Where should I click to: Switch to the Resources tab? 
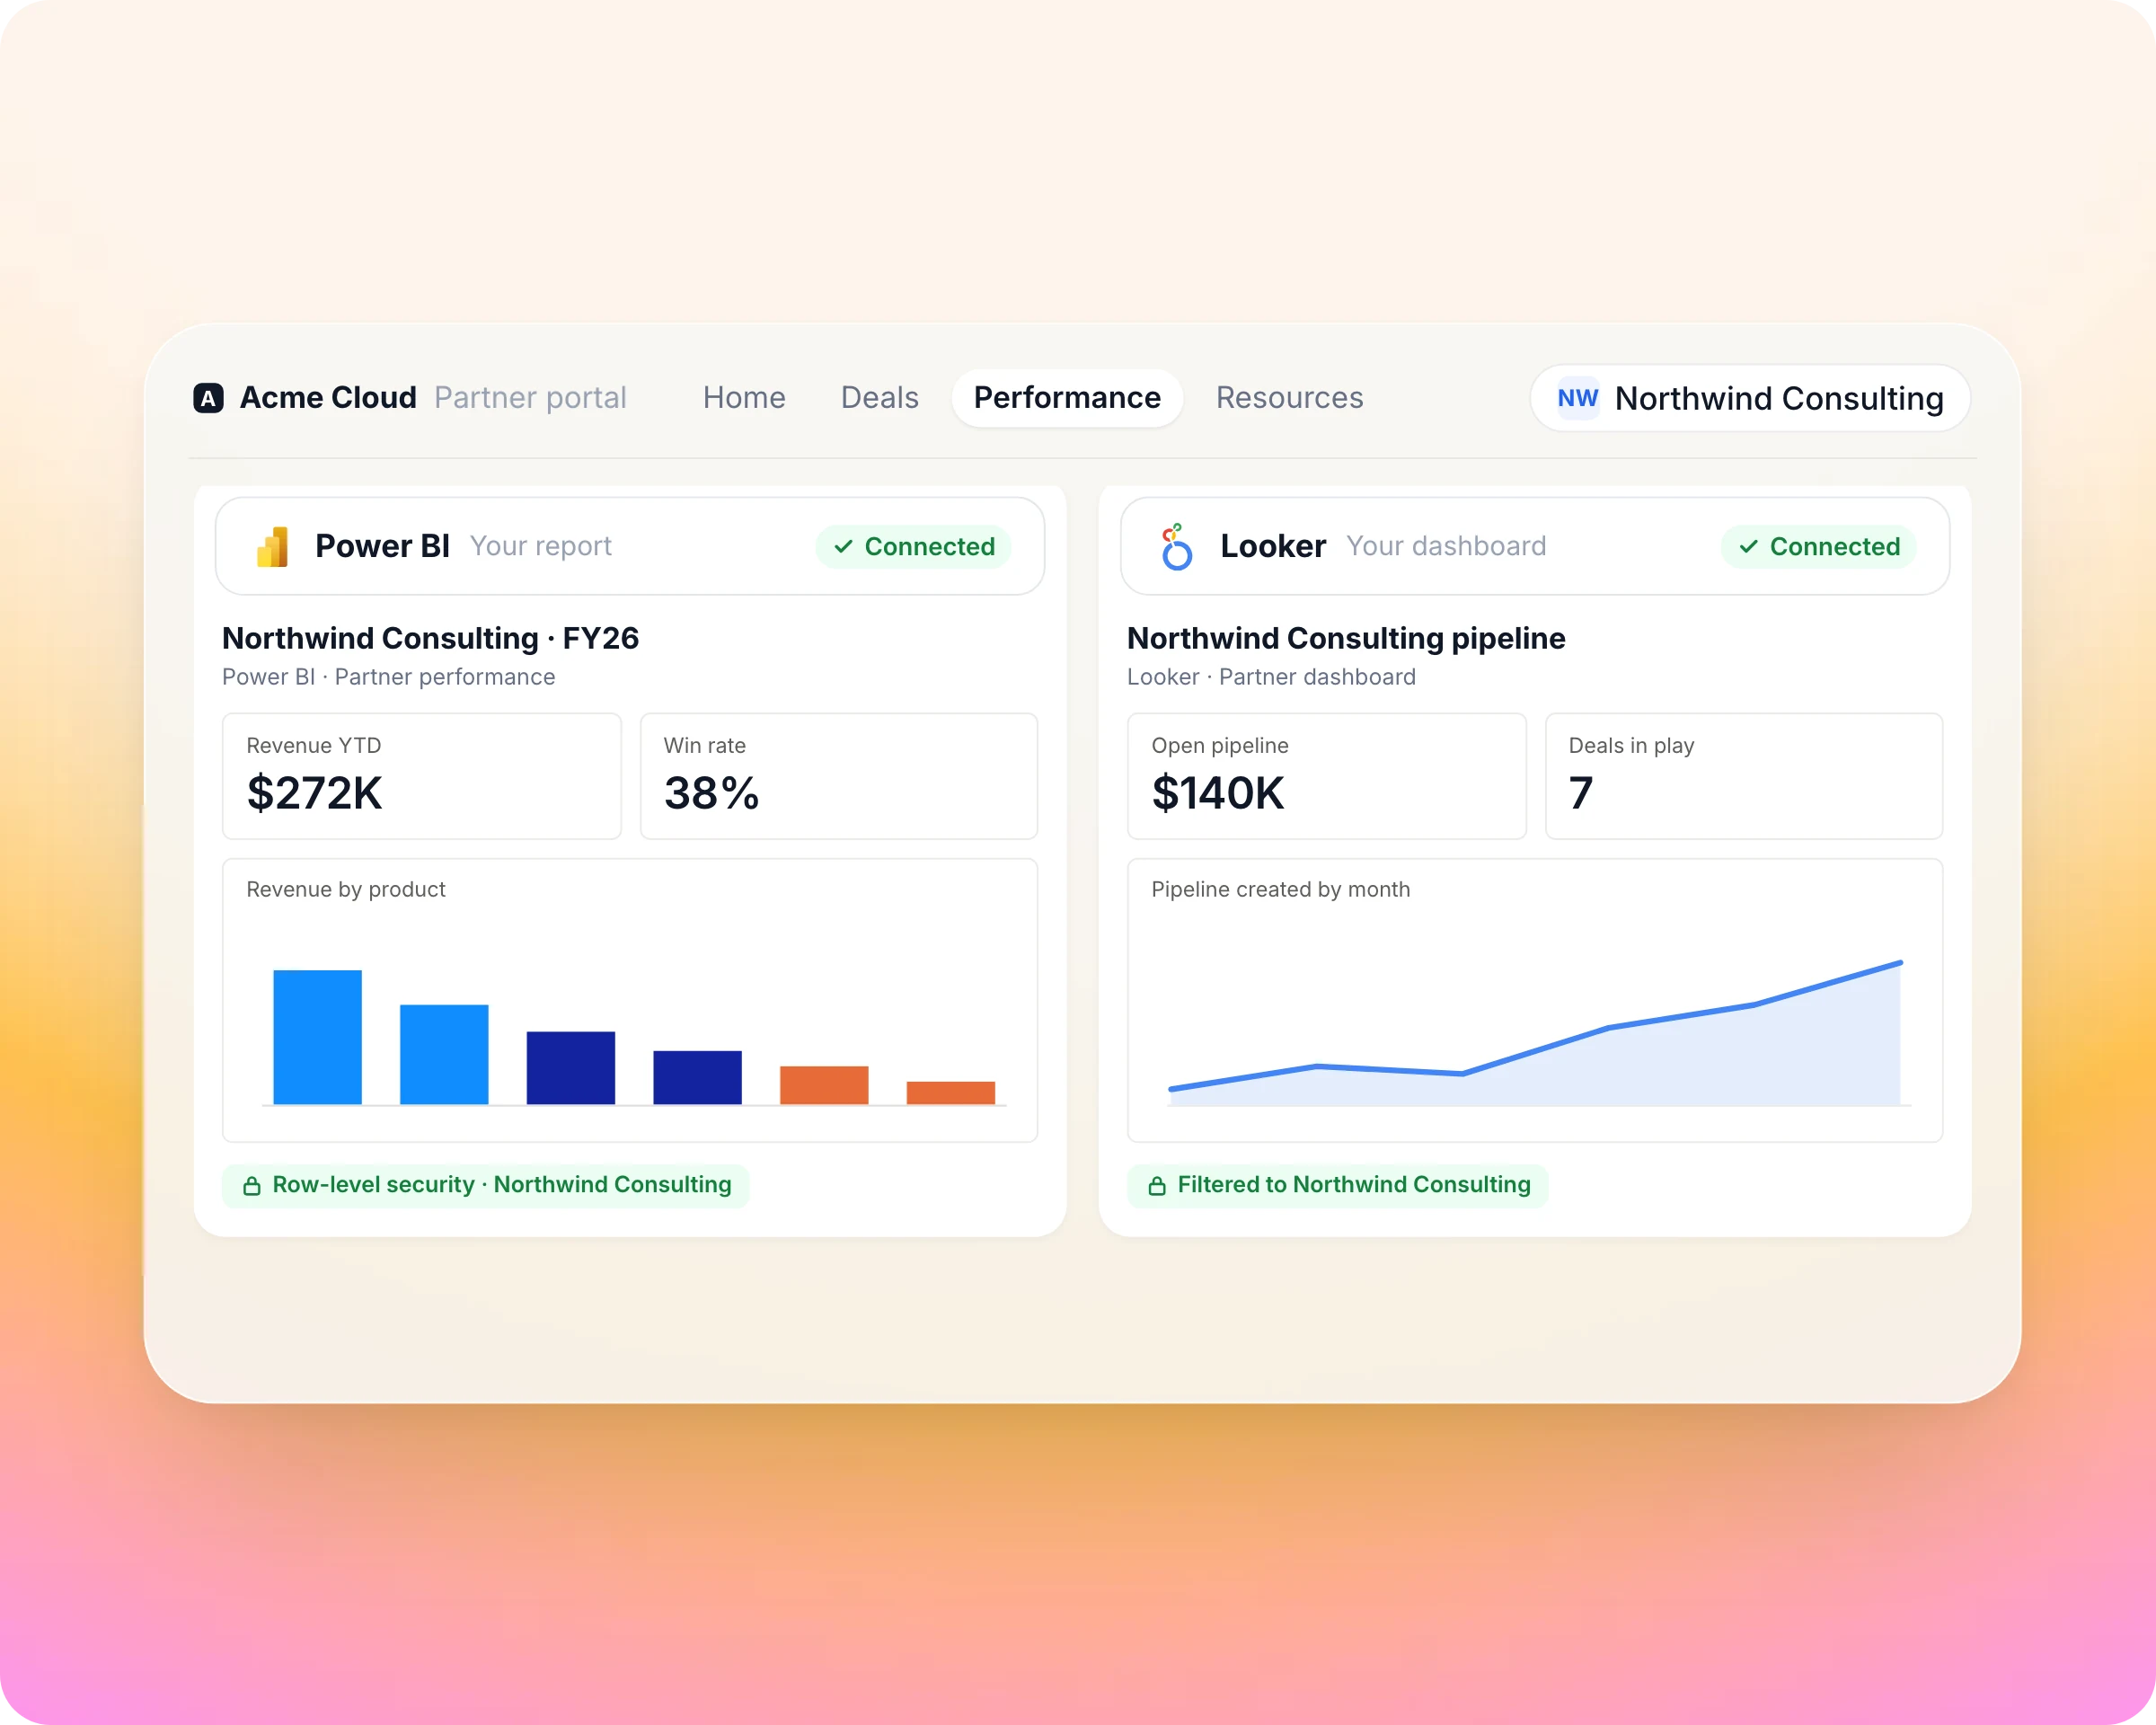1289,398
